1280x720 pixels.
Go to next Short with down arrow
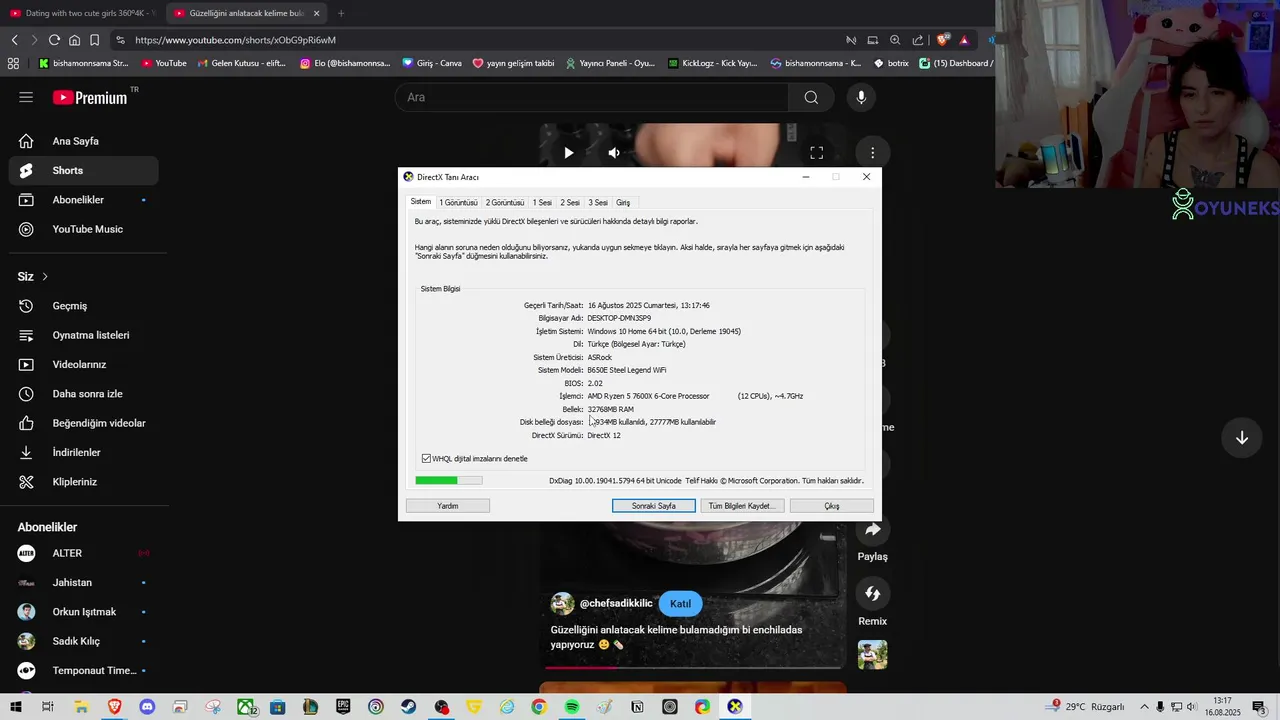pyautogui.click(x=1241, y=438)
